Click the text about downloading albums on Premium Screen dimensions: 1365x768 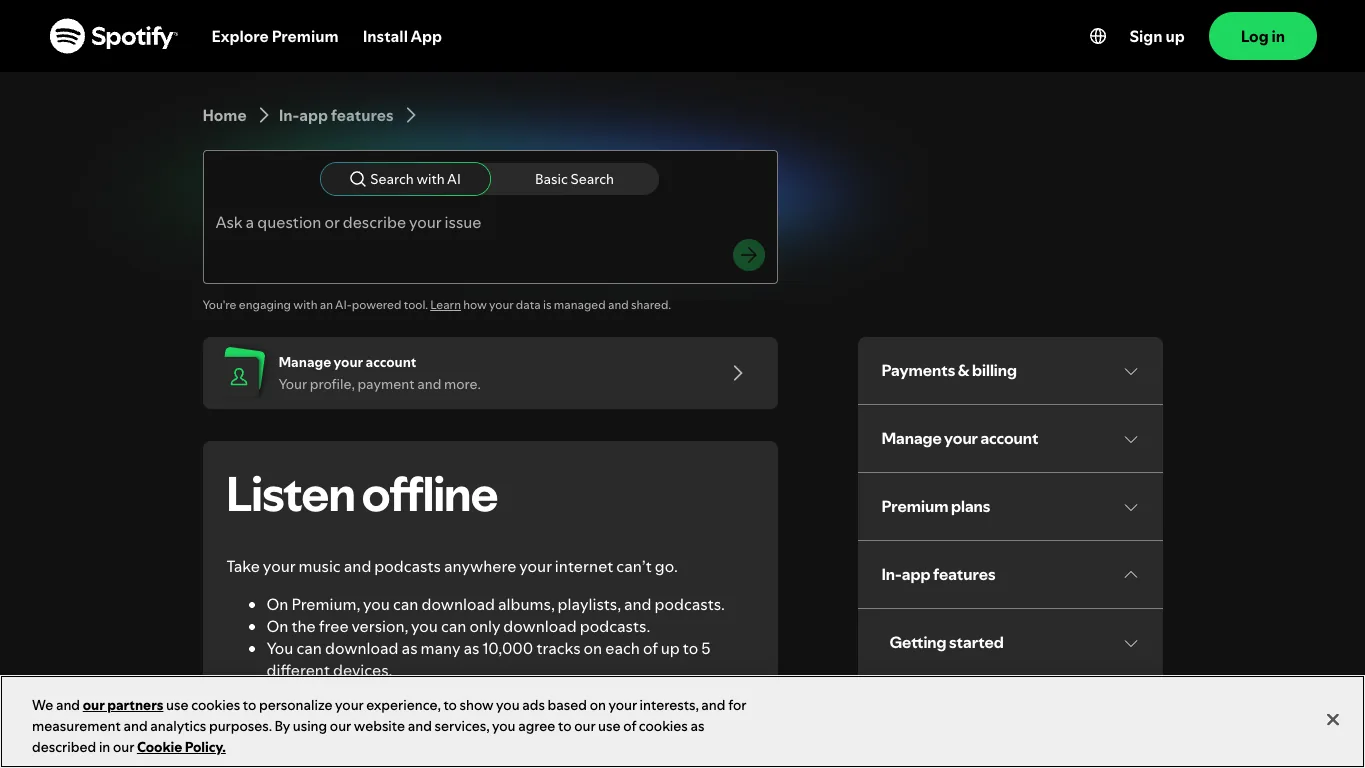point(496,605)
